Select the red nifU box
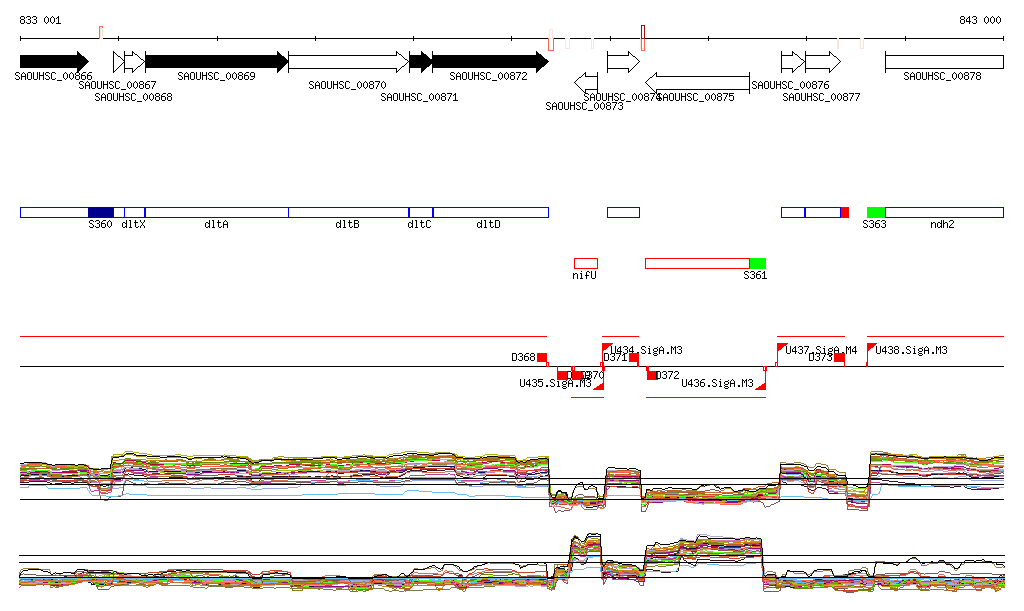The image size is (1024, 611). [x=586, y=263]
